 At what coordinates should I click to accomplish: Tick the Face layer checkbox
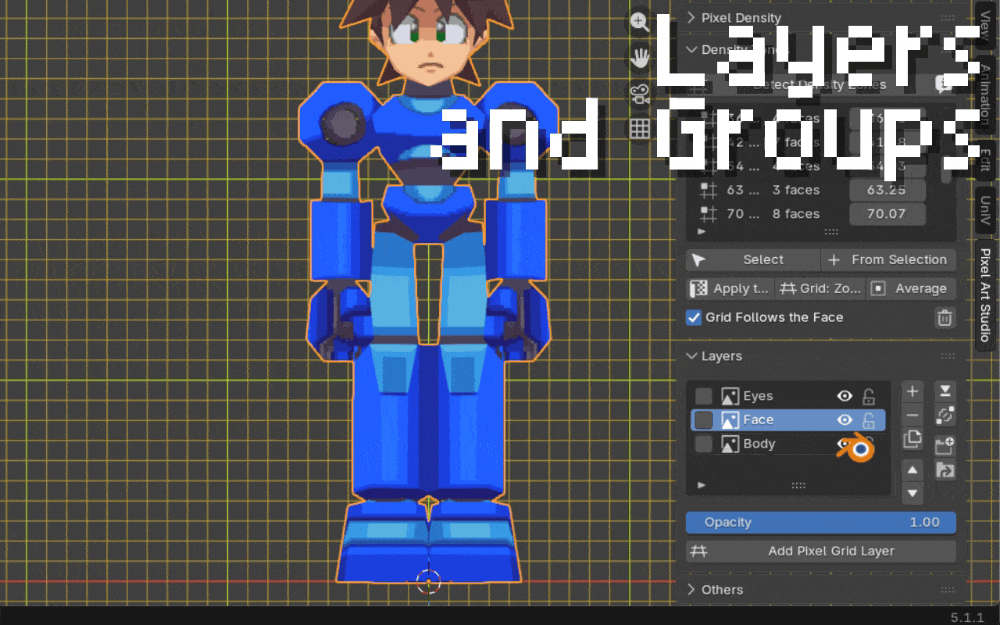[703, 420]
